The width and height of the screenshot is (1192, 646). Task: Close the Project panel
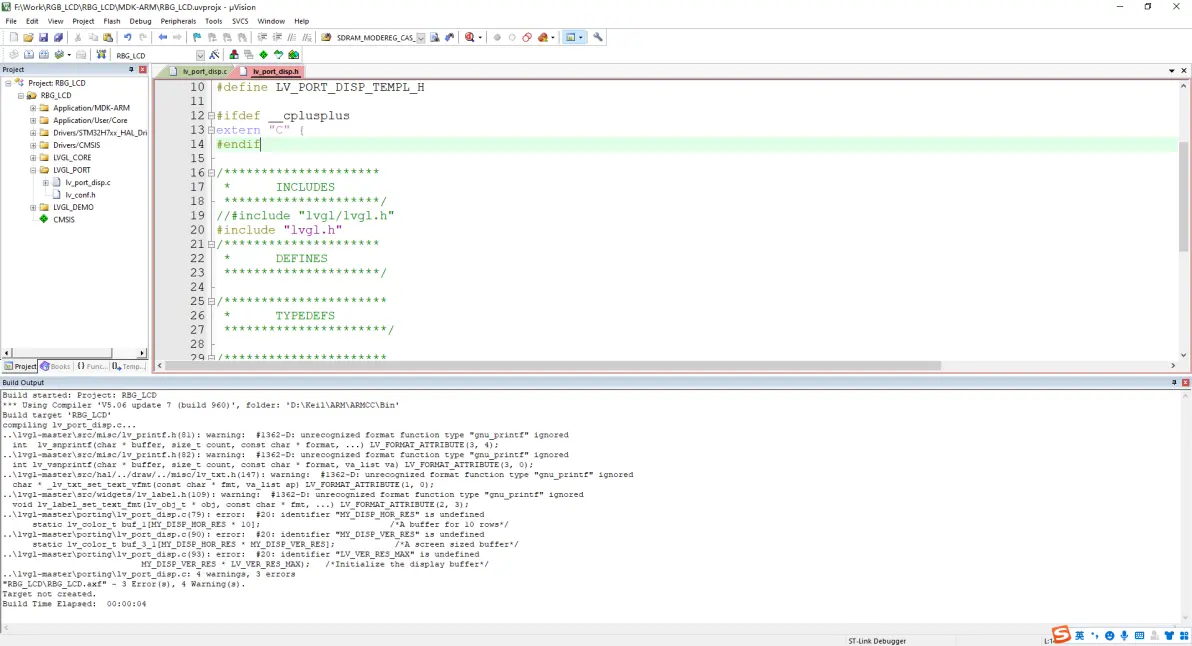143,70
